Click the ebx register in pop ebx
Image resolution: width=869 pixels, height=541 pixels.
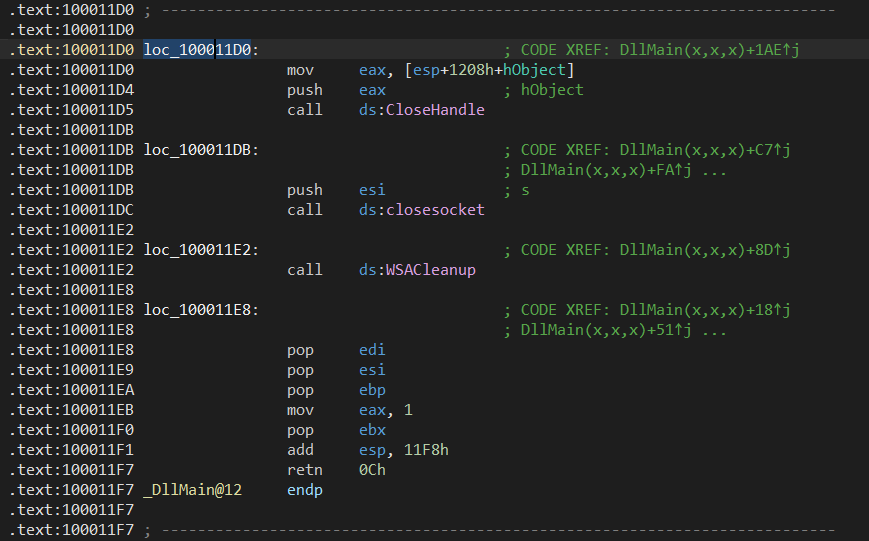tap(372, 430)
